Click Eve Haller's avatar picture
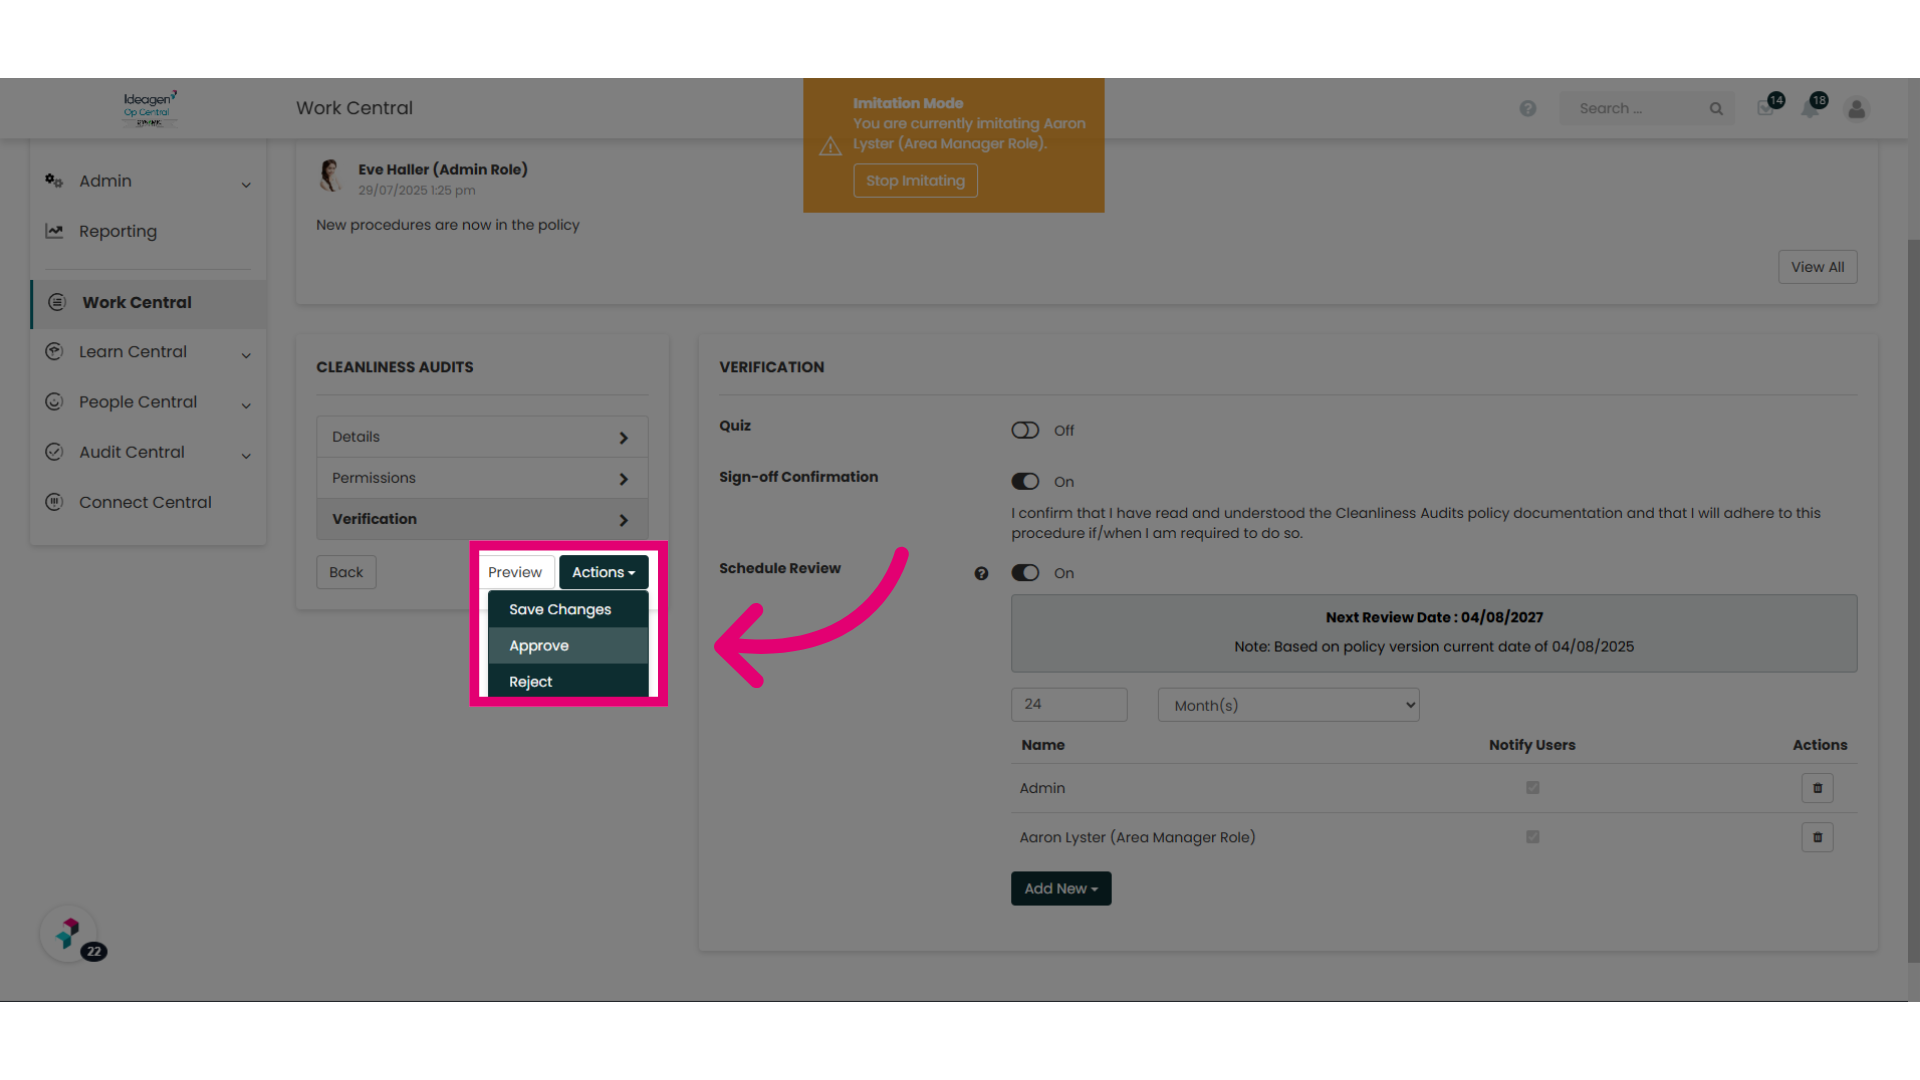 point(331,175)
